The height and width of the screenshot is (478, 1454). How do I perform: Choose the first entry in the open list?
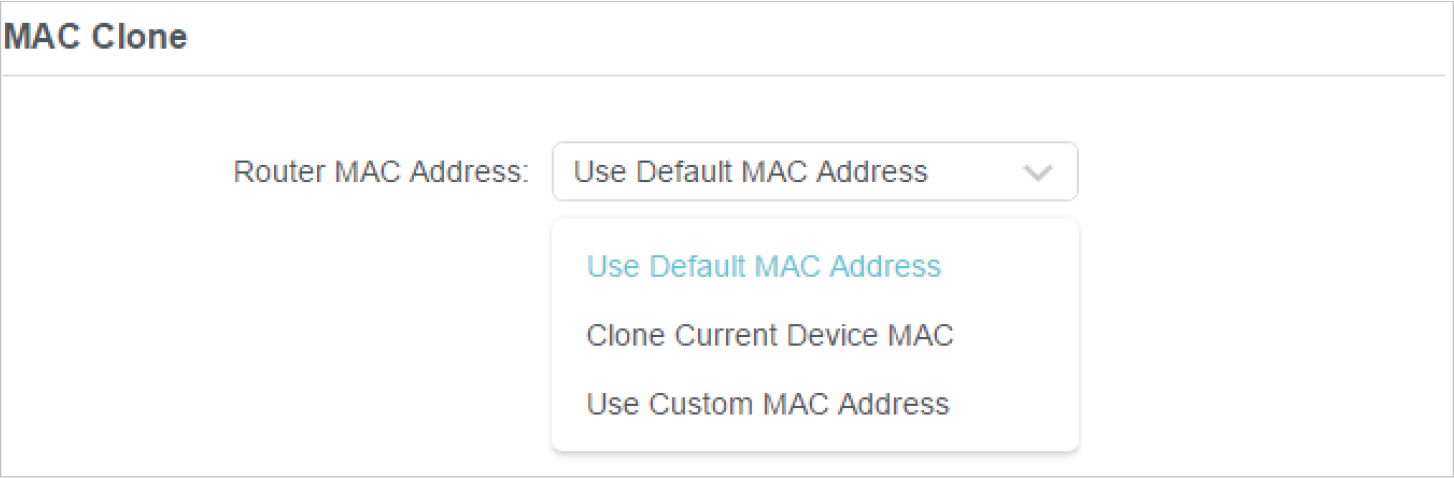[x=763, y=267]
